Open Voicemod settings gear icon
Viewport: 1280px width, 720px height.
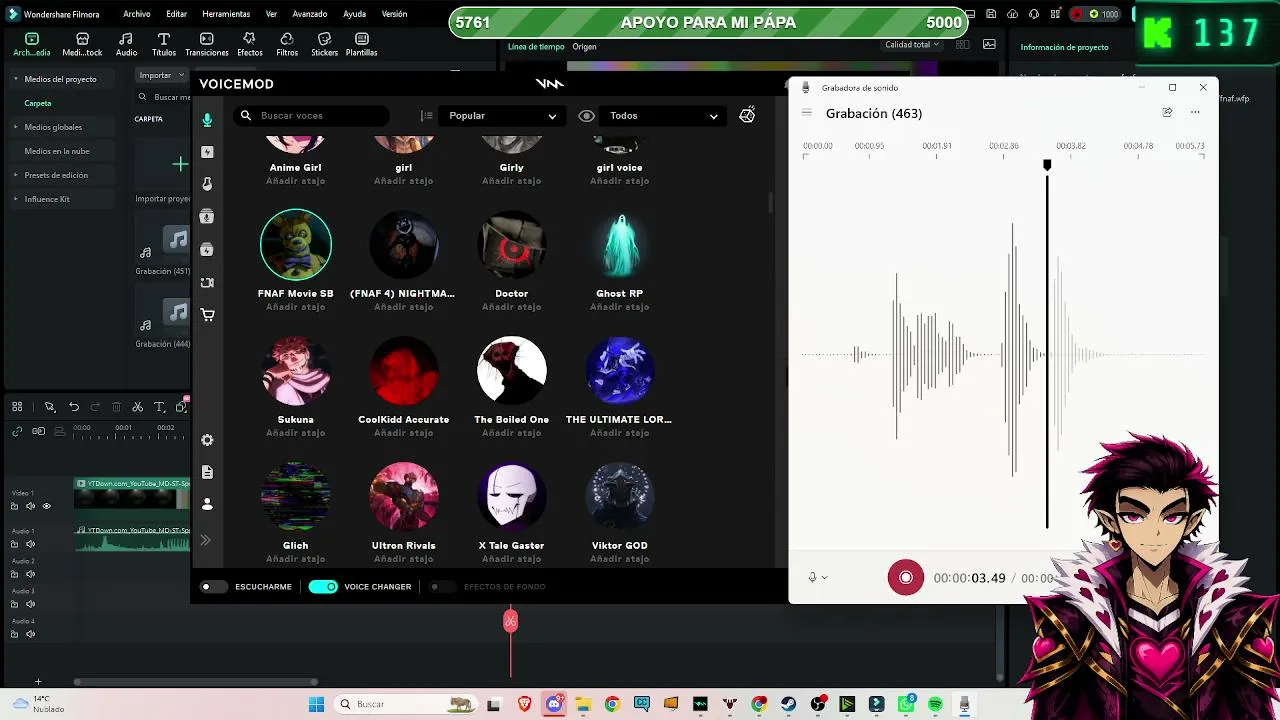point(207,440)
